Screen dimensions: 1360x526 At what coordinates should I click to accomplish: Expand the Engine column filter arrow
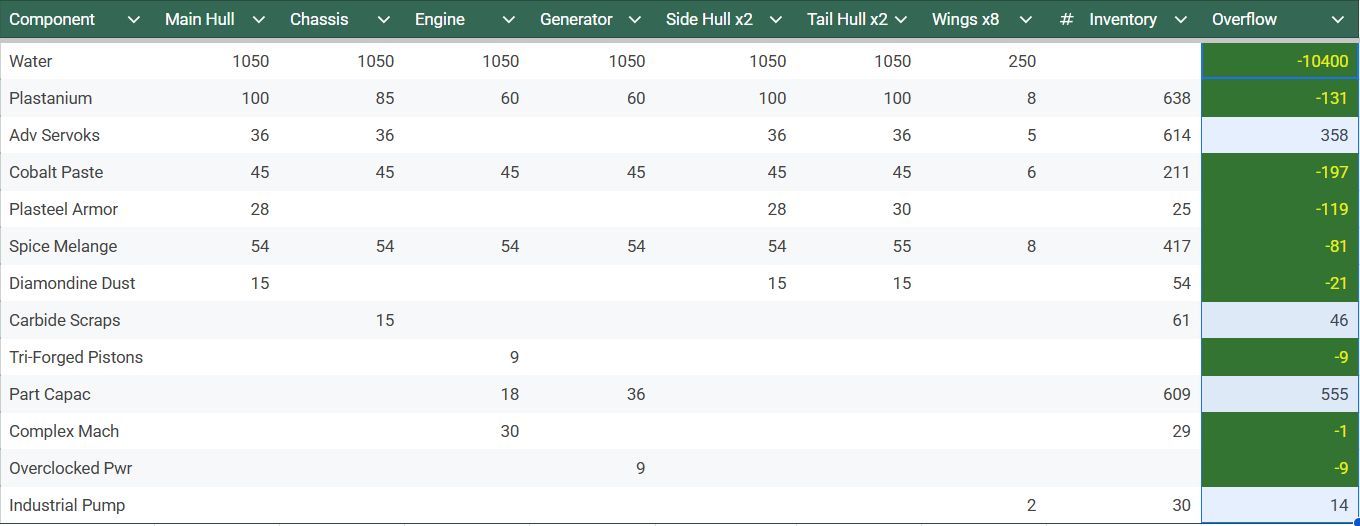point(508,20)
